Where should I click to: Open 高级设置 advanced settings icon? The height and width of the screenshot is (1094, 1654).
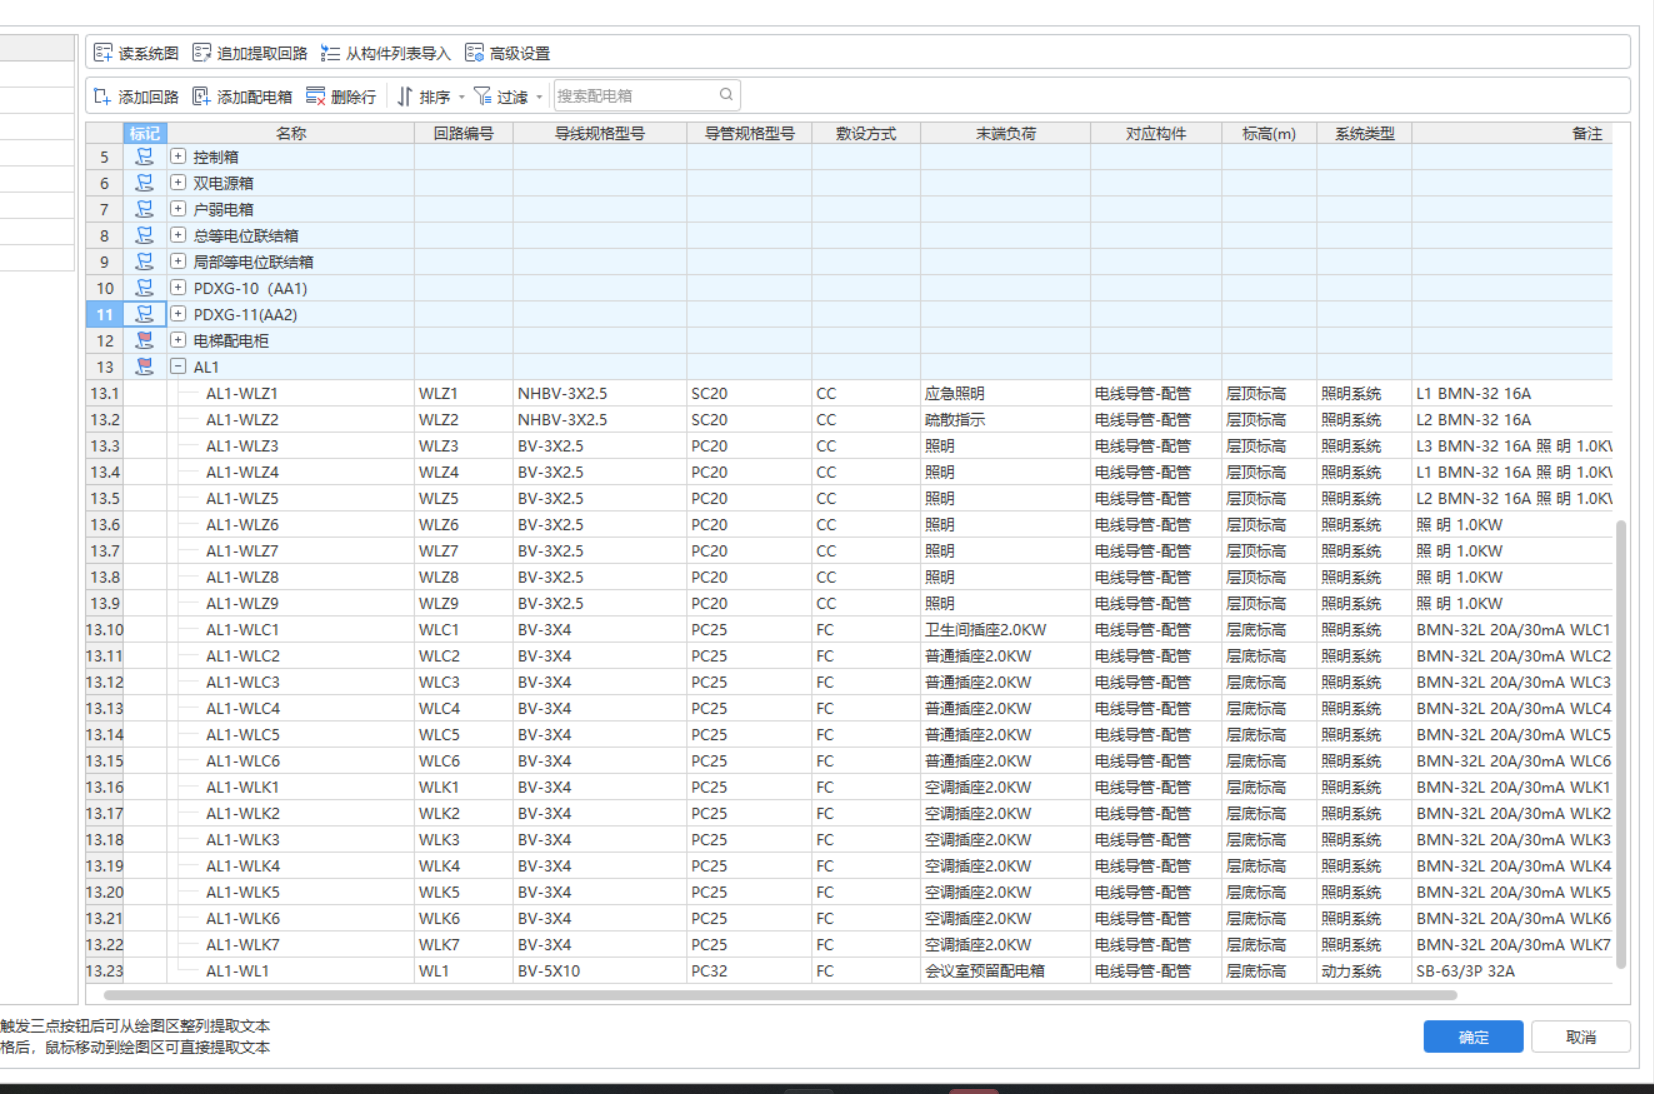[474, 53]
